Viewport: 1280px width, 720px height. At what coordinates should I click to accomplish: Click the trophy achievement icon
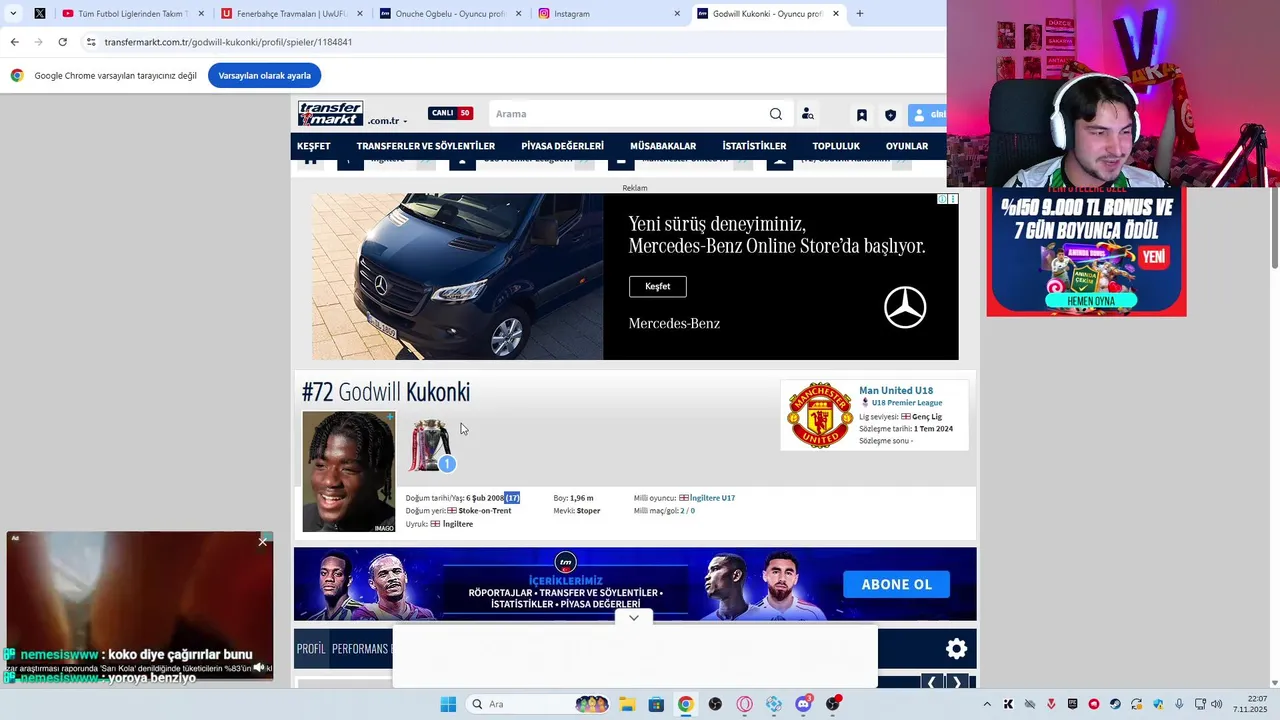(430, 445)
